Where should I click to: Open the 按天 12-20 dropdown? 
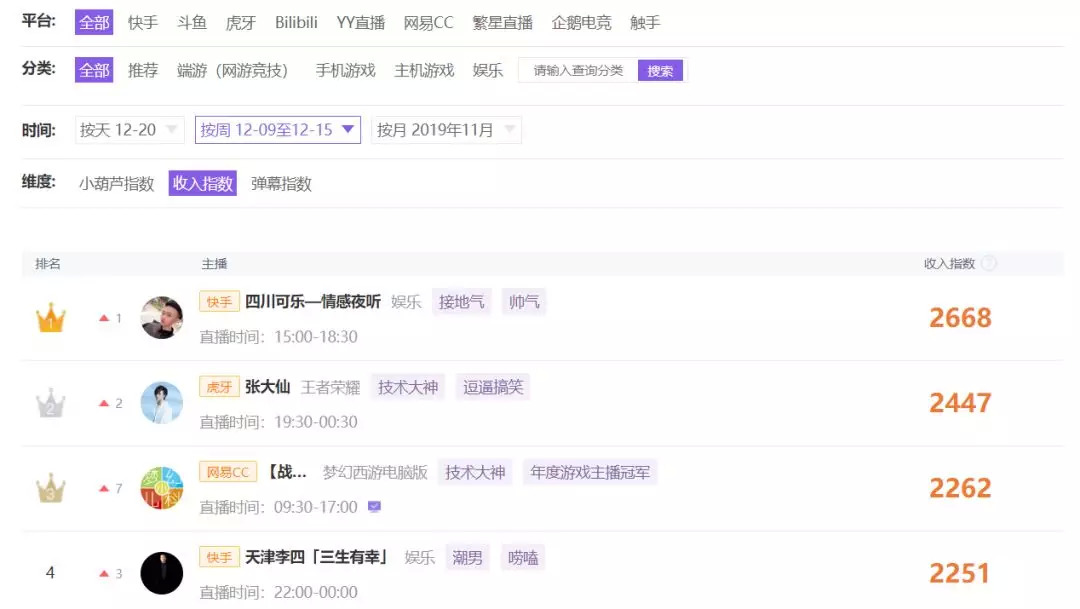[129, 130]
